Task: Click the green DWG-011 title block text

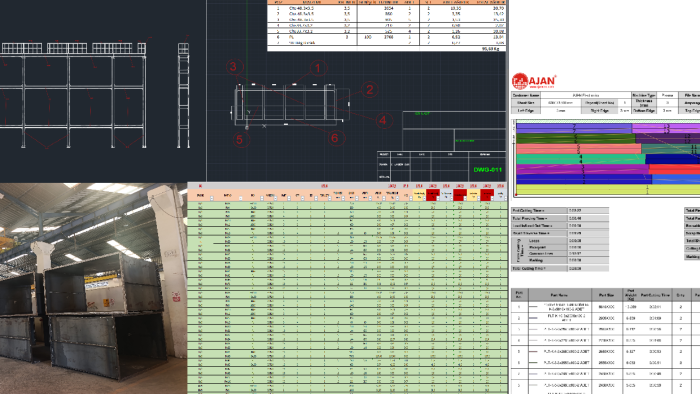Action: coord(487,170)
